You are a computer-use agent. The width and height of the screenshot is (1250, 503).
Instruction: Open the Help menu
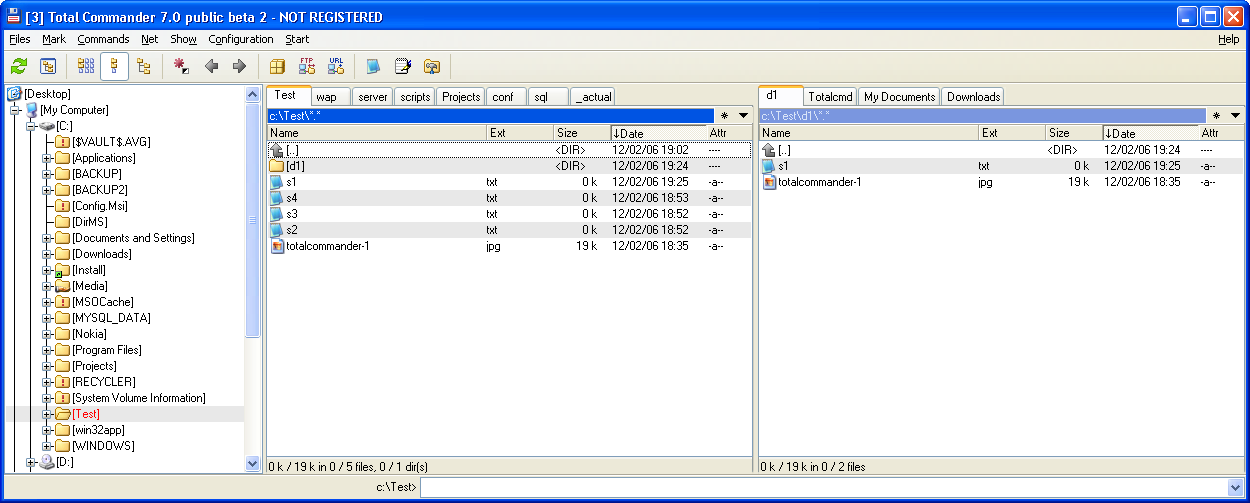pos(1229,40)
